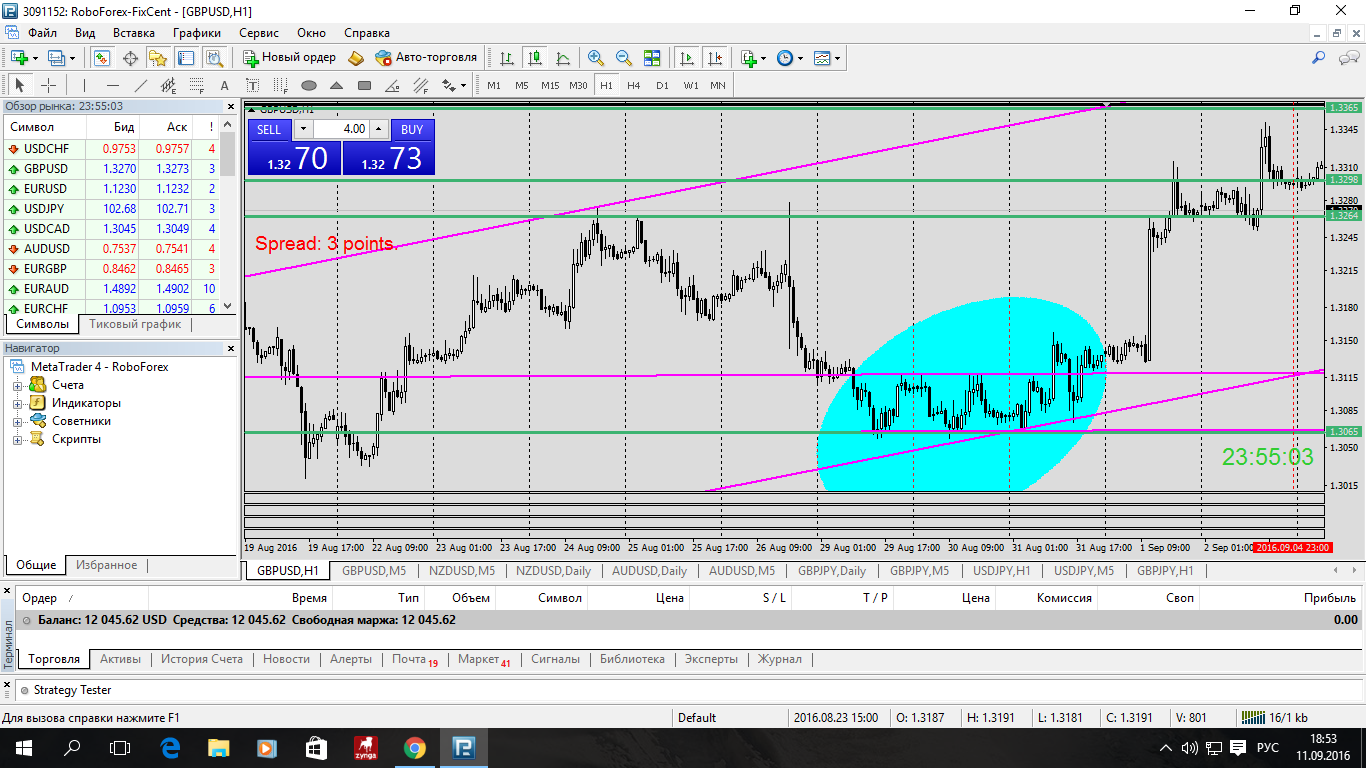Open the Profiles toolbar icon

56,58
